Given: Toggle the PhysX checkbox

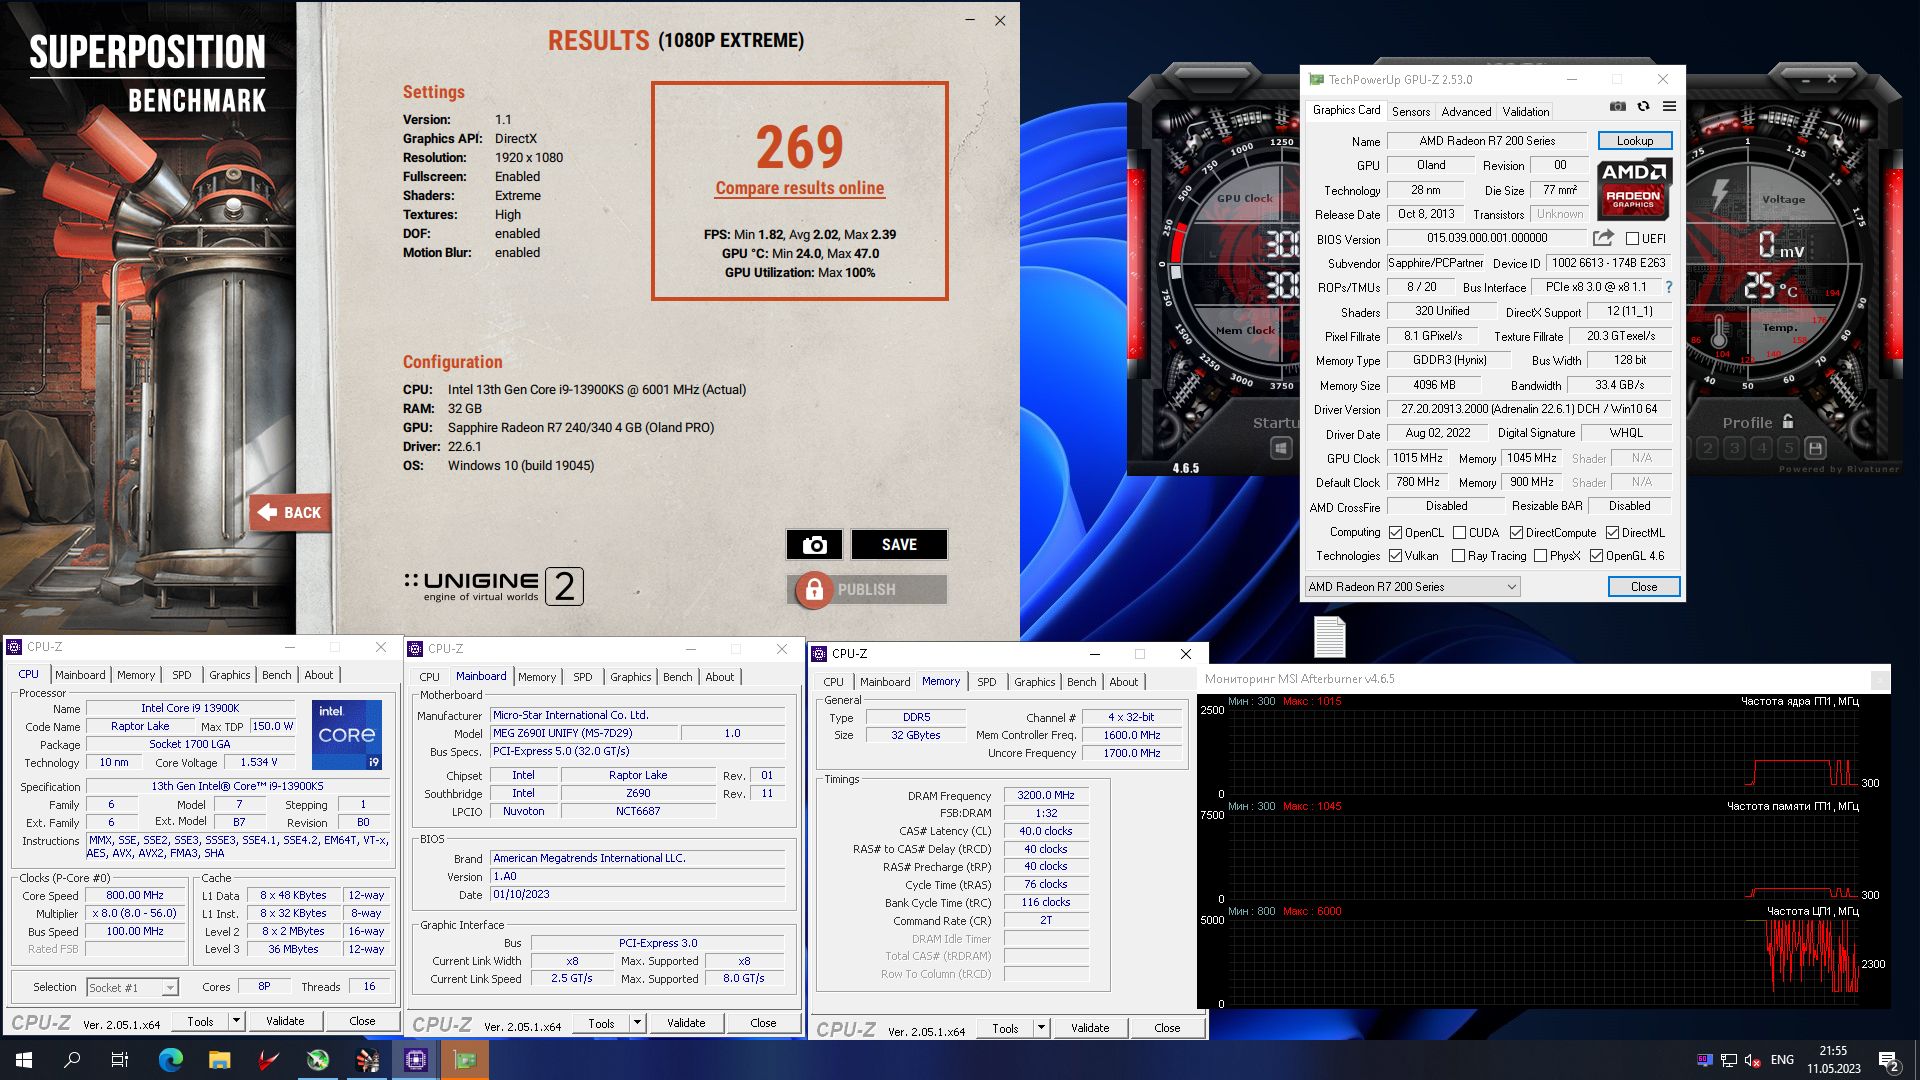Looking at the screenshot, I should 1540,556.
